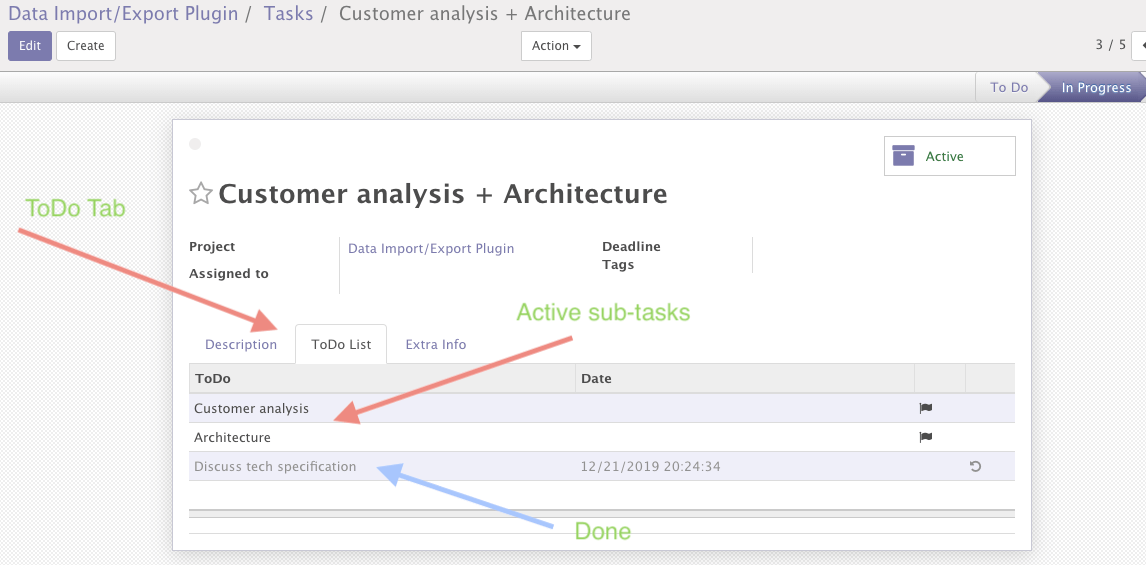Click the Active archive box icon
This screenshot has width=1146, height=565.
click(904, 156)
